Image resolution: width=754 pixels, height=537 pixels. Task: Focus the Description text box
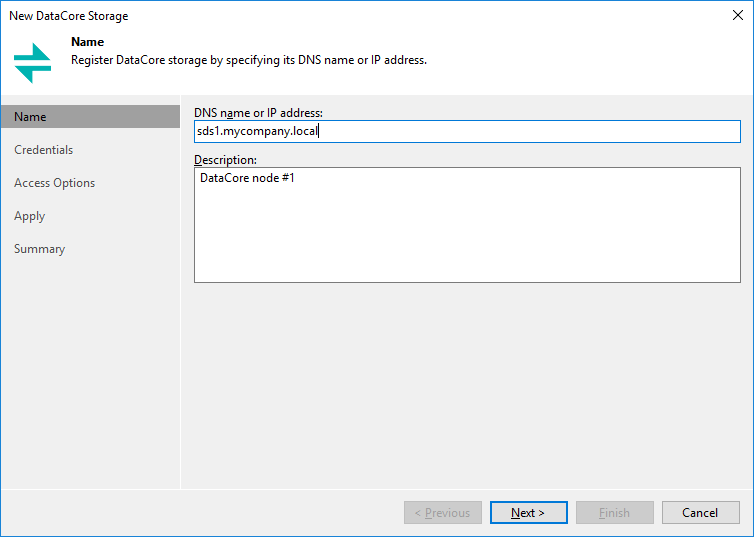(x=467, y=225)
